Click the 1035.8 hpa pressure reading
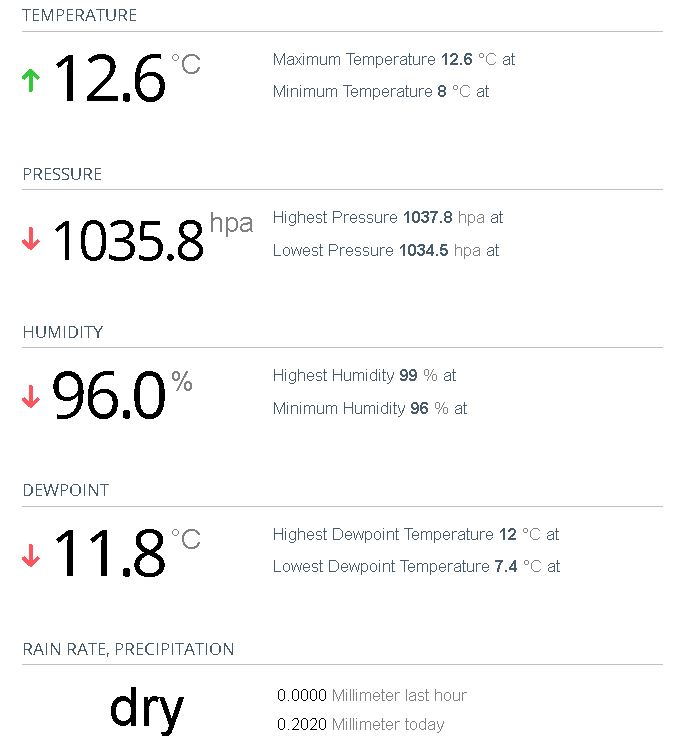This screenshot has width=682, height=743. (128, 239)
